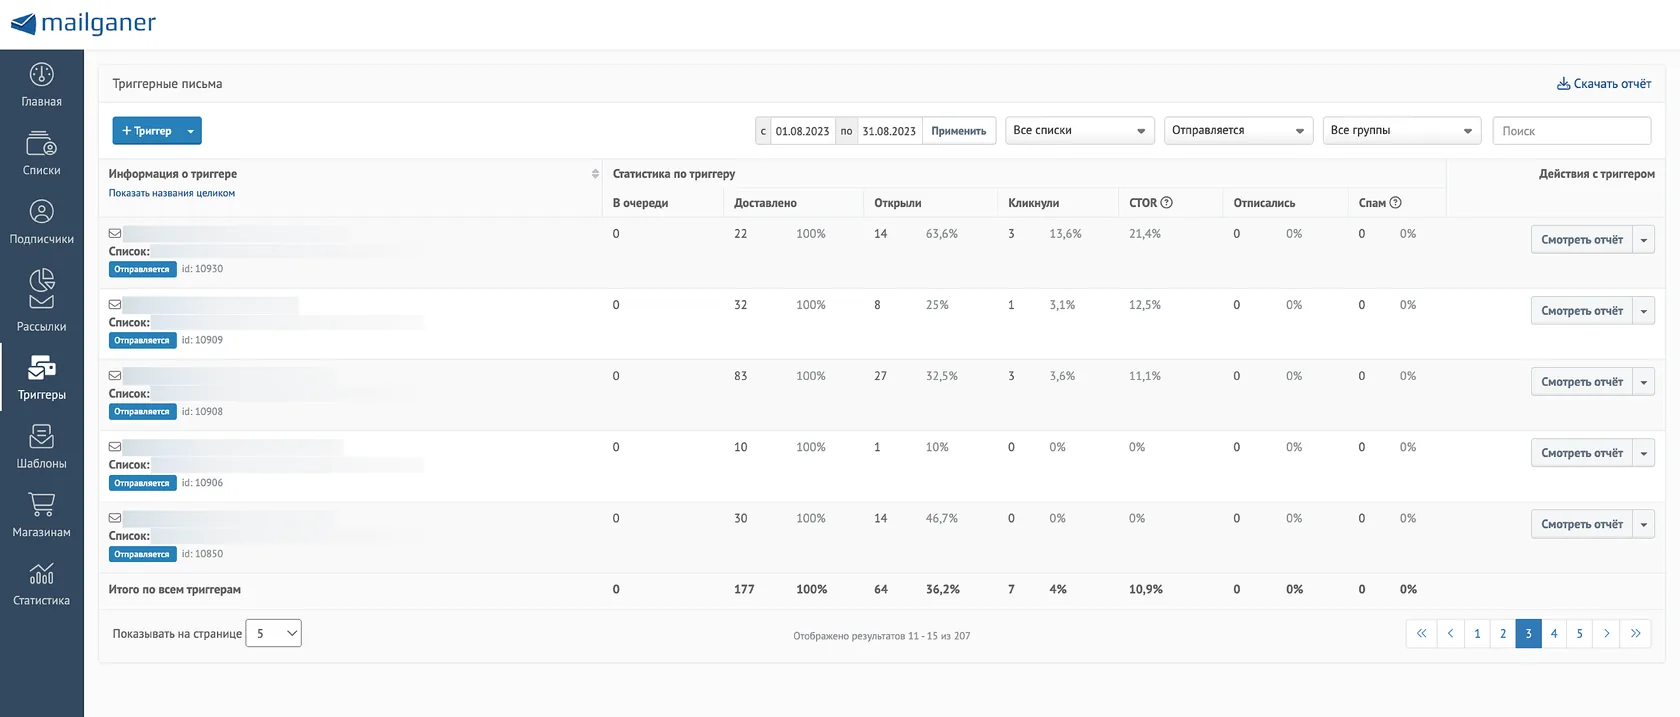This screenshot has width=1680, height=717.
Task: Open the Главная dashboard icon
Action: pos(41,75)
